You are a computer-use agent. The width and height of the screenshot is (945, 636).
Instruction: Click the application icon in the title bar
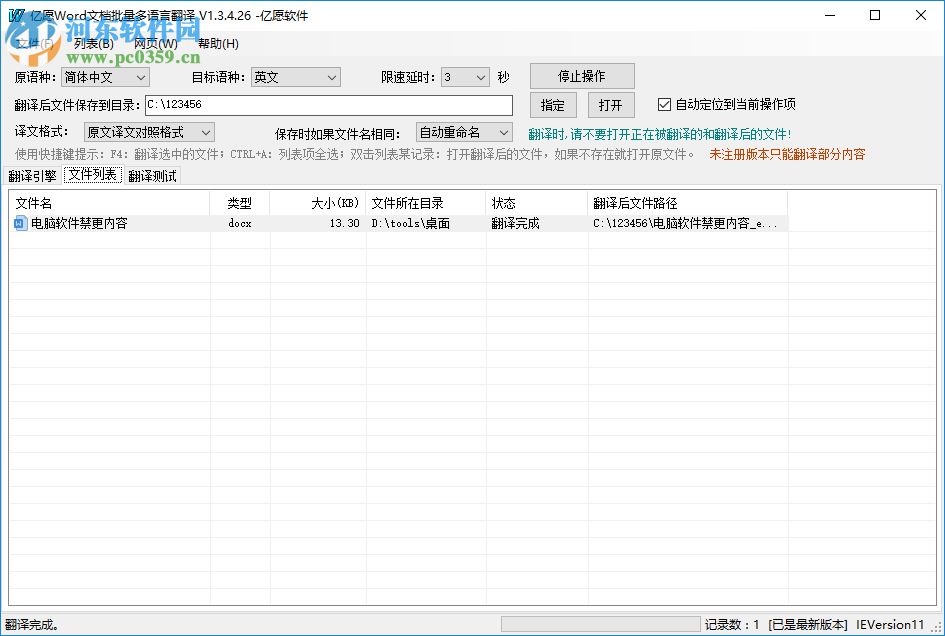click(14, 15)
